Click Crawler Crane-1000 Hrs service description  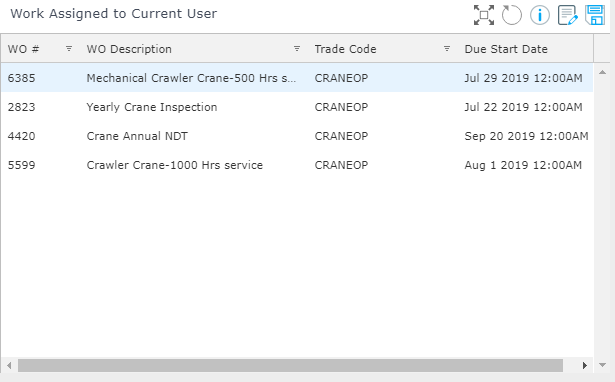click(x=175, y=165)
